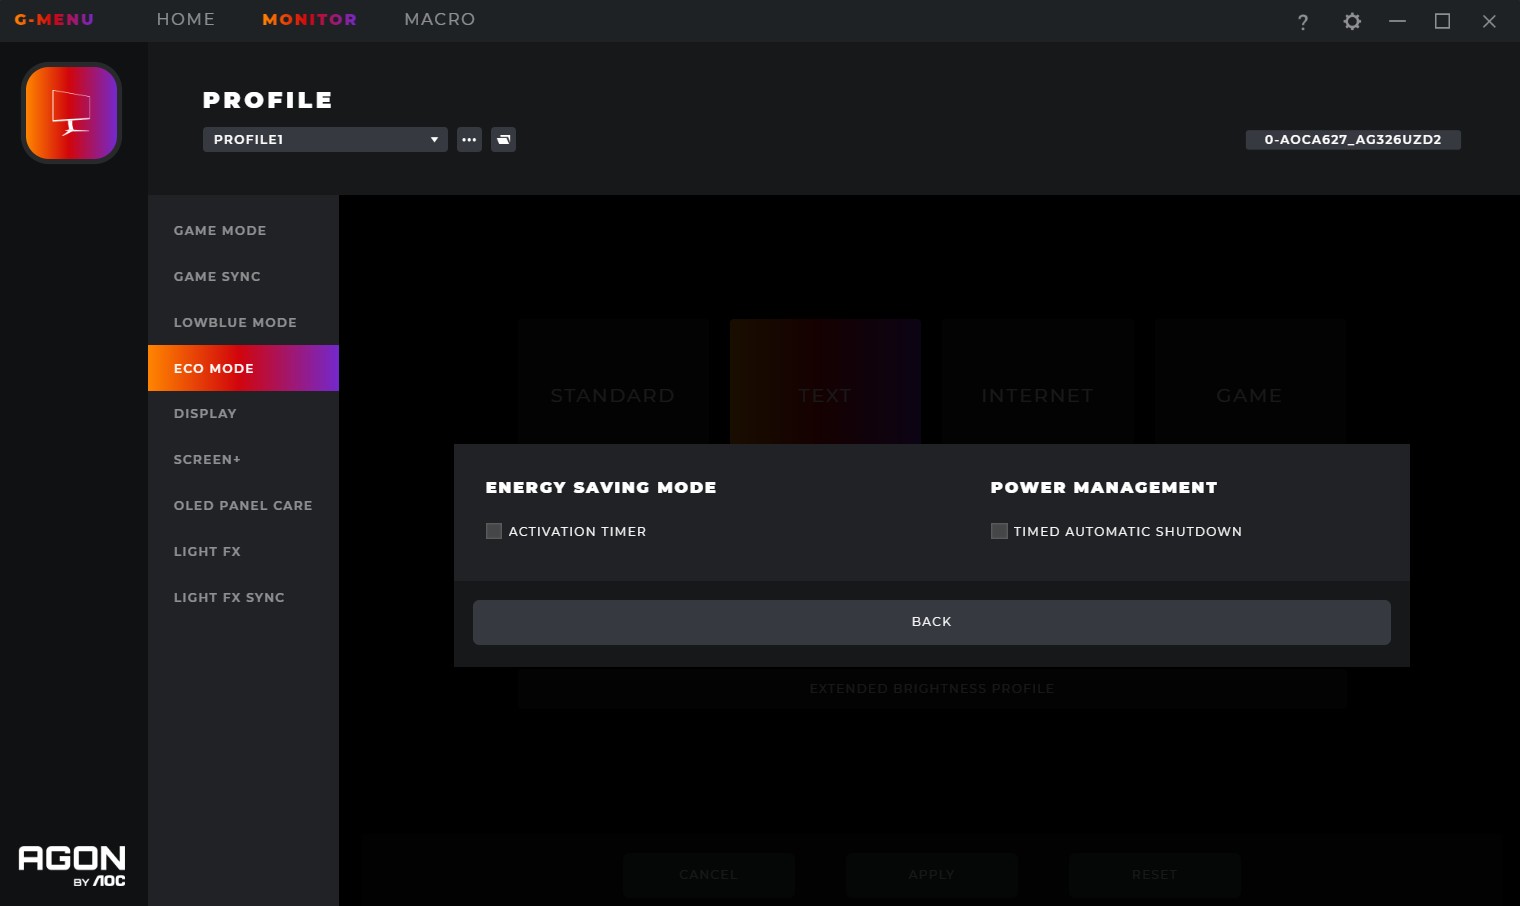Switch to MONITOR tab
Image resolution: width=1520 pixels, height=906 pixels.
309,19
